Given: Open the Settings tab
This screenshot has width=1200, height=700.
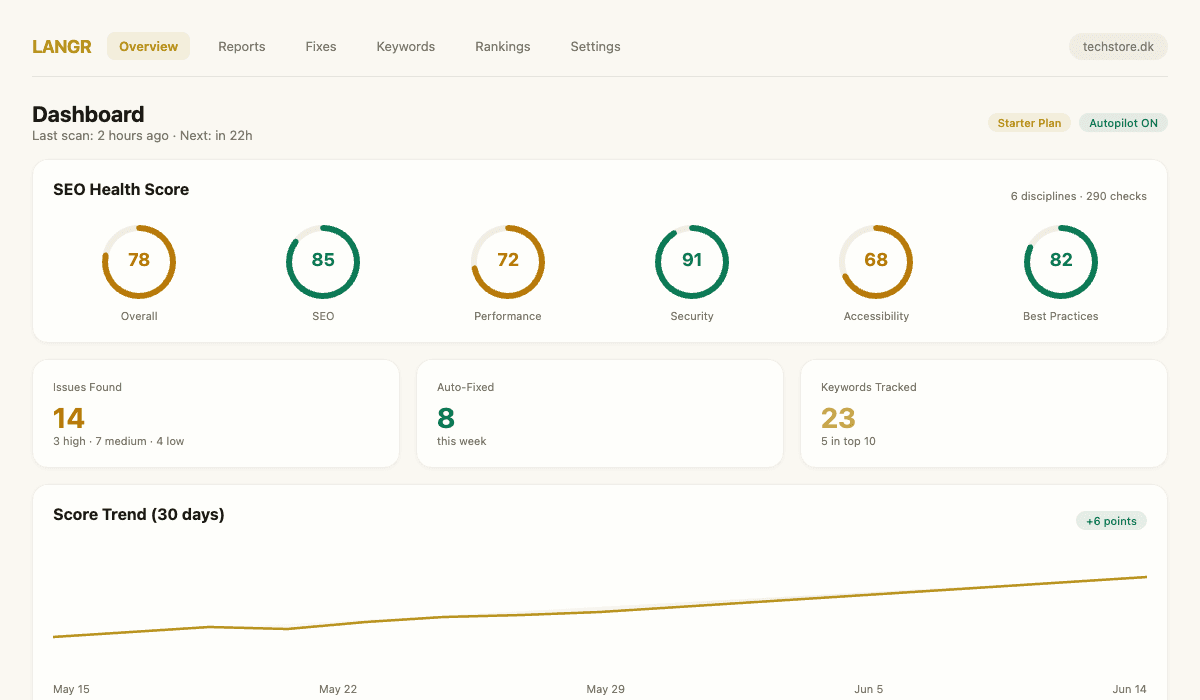Looking at the screenshot, I should click(x=595, y=46).
